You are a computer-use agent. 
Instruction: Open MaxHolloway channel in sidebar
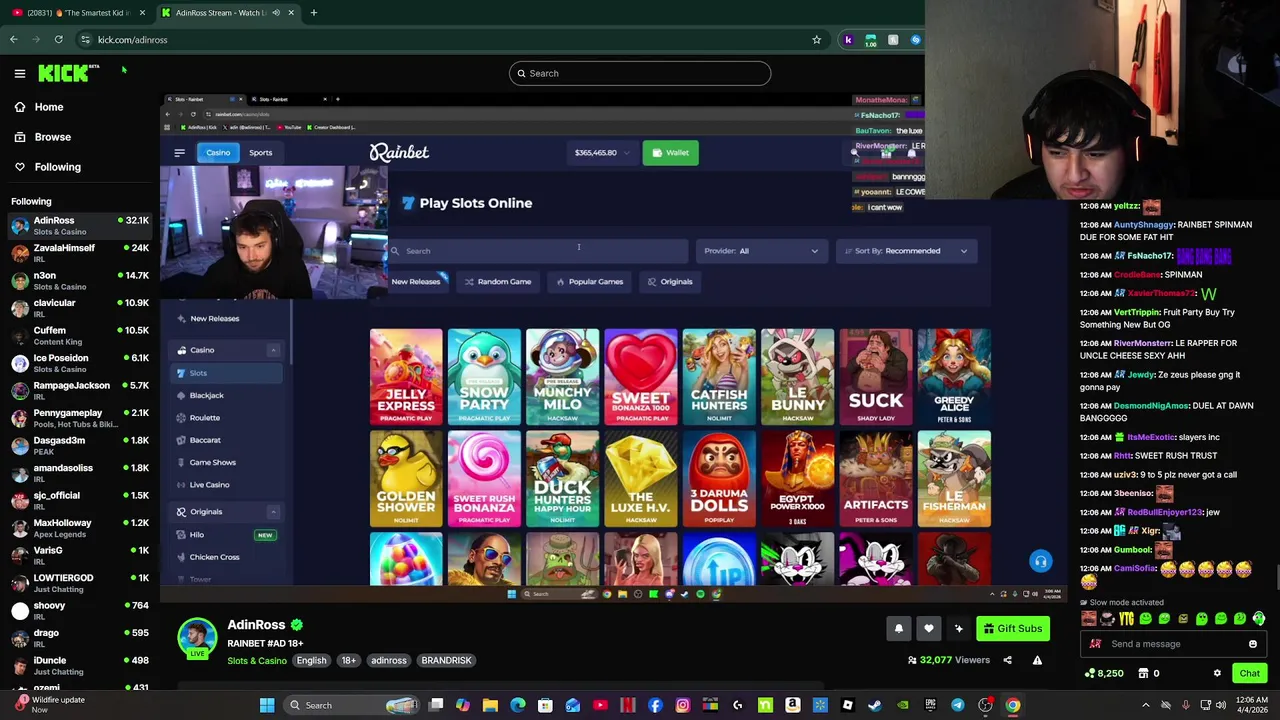(80, 528)
